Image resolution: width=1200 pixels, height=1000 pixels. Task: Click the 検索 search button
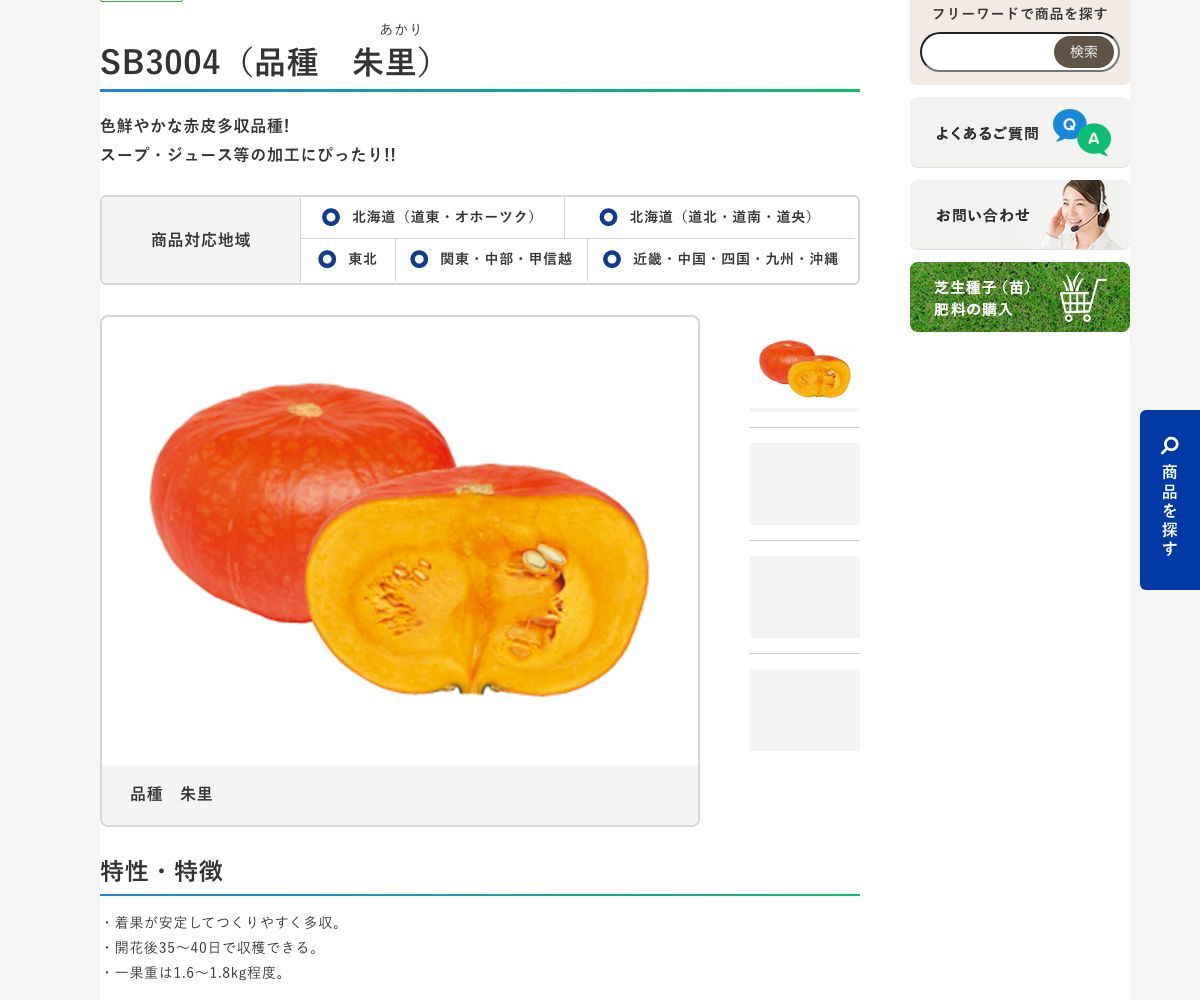tap(1084, 52)
